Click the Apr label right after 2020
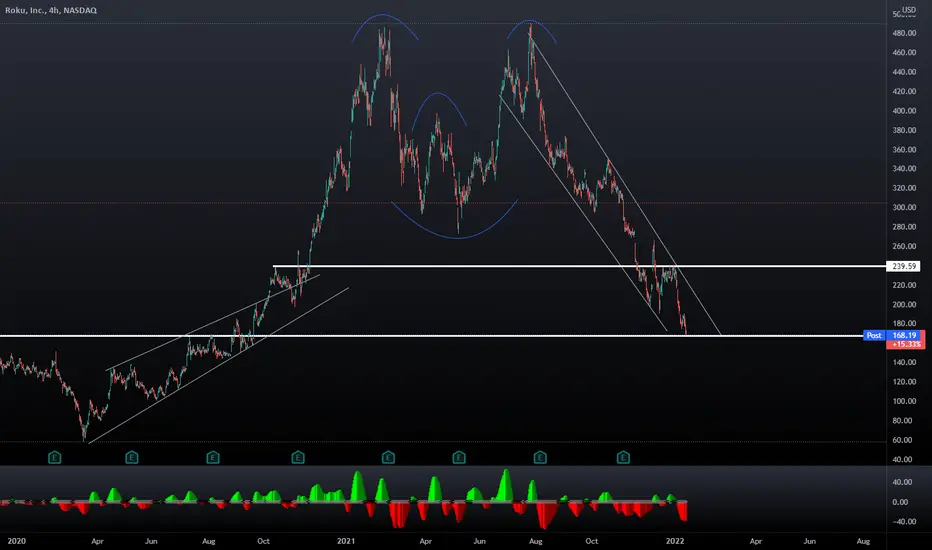Viewport: 932px width, 550px height. 97,541
